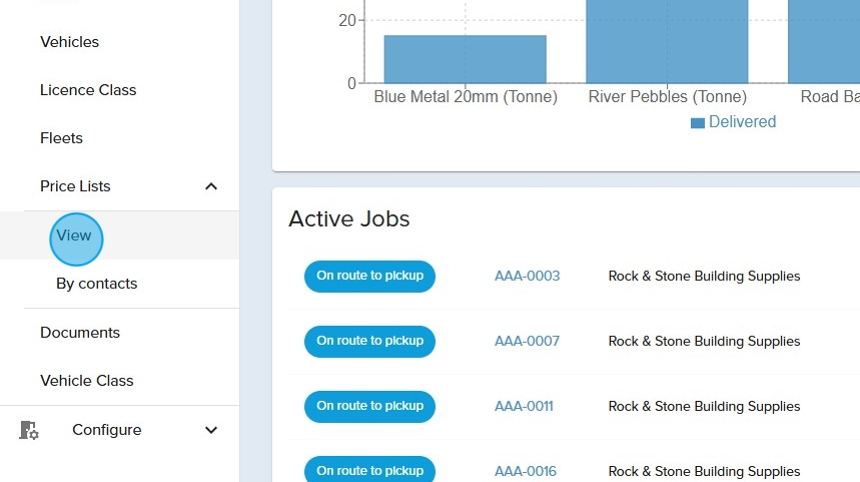The image size is (860, 482).
Task: Go to Licence Class page
Action: 88,90
